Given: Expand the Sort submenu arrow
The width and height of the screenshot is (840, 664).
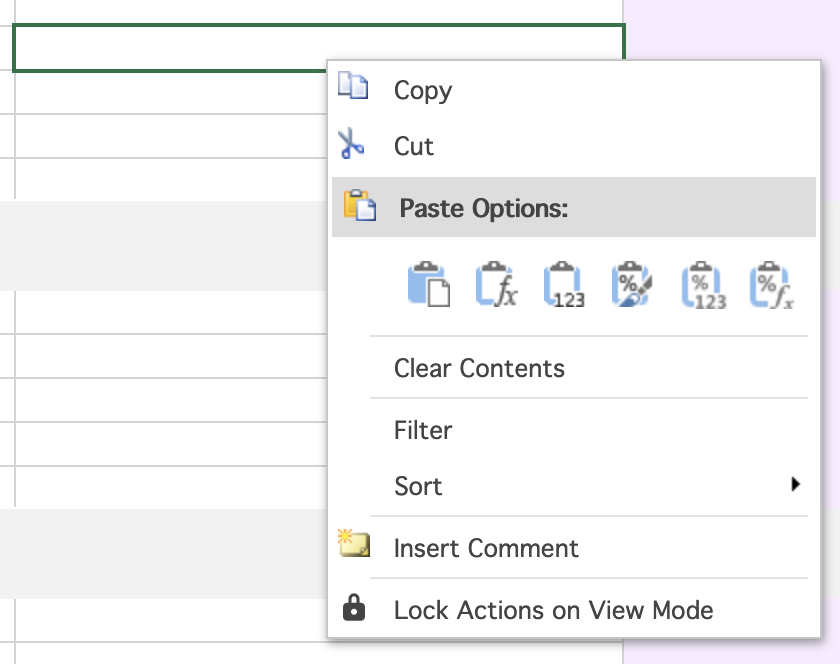Looking at the screenshot, I should 796,485.
